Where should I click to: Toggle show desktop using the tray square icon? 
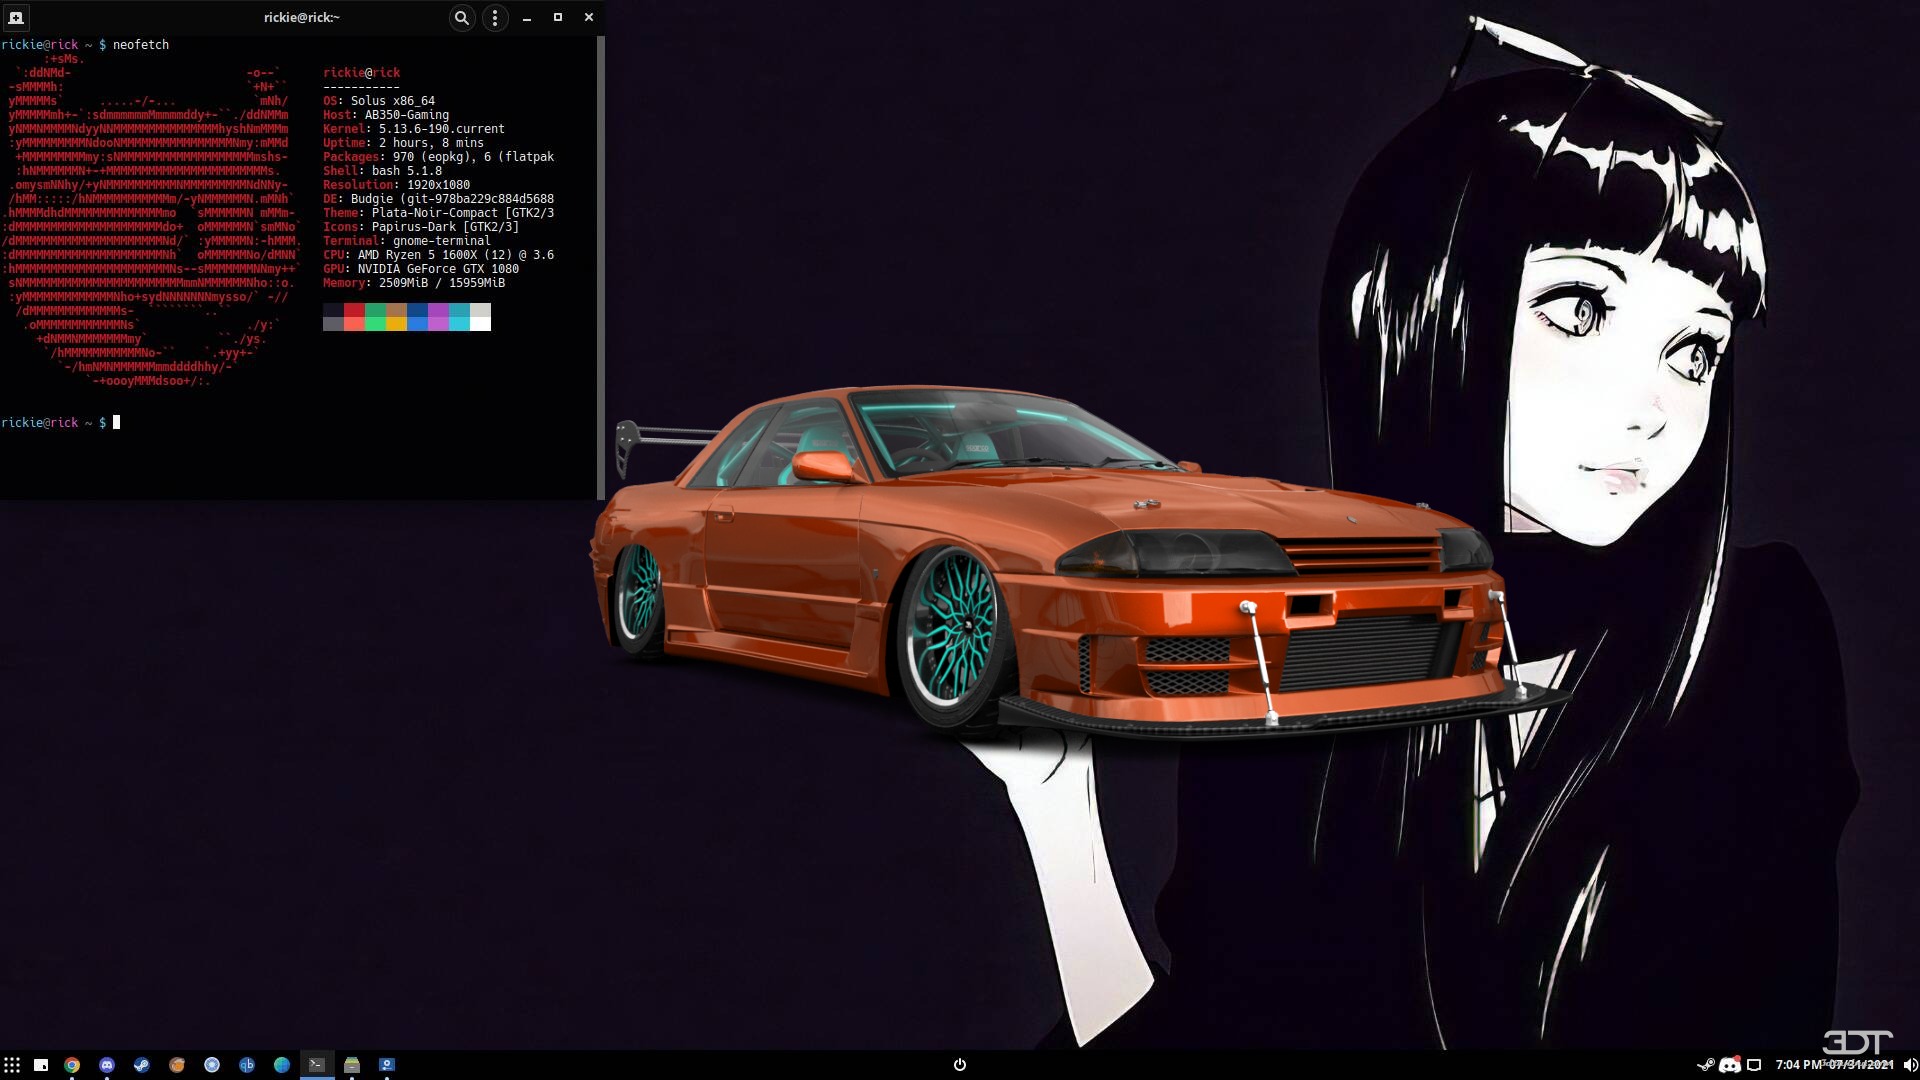pos(1754,1064)
